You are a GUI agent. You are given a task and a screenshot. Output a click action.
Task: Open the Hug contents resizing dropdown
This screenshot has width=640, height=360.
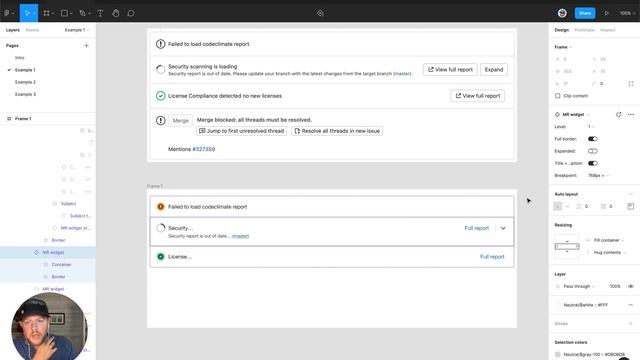610,253
